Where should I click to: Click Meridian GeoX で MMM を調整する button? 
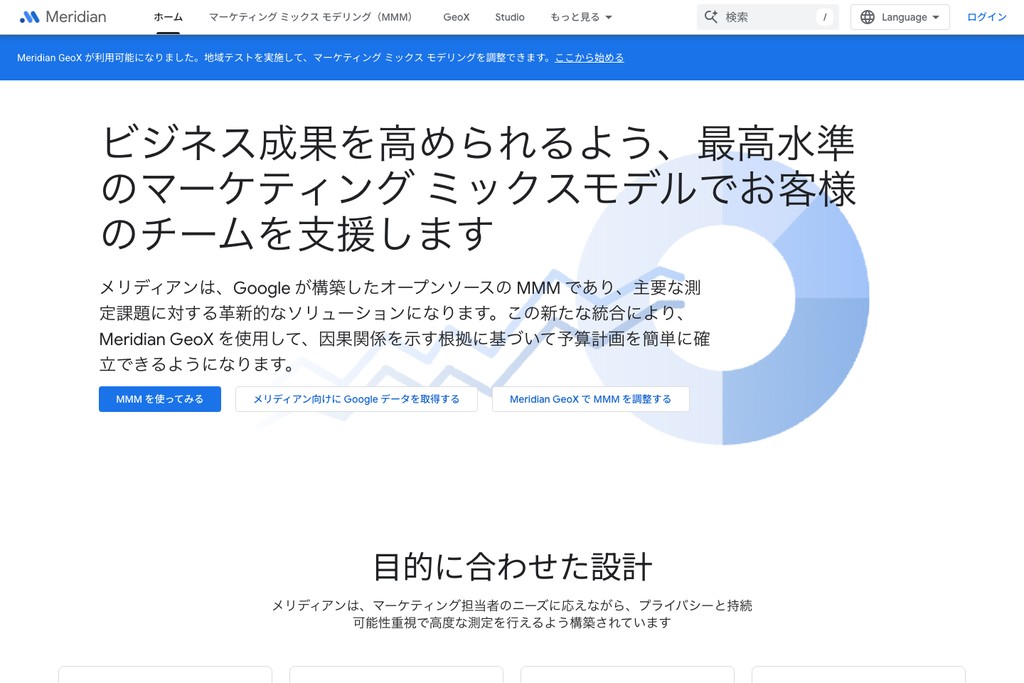[x=590, y=399]
